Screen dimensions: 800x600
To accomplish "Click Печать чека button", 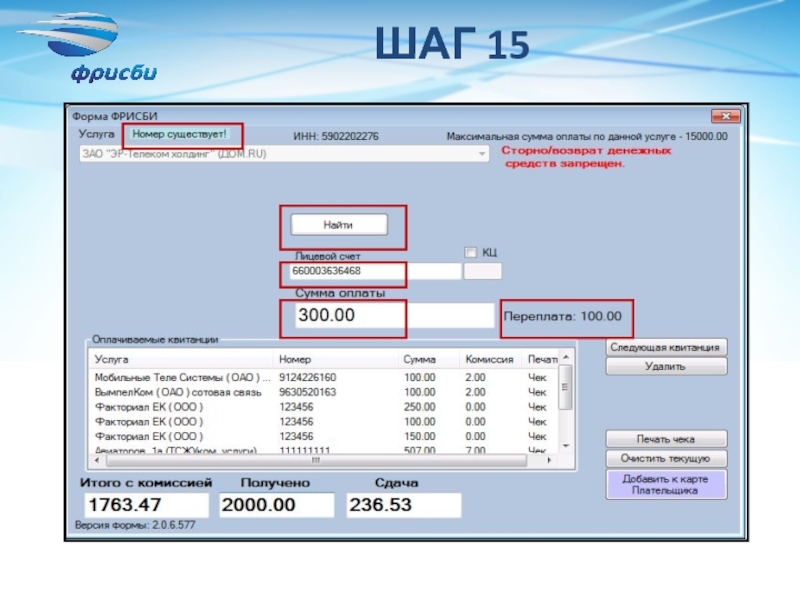I will tap(666, 439).
